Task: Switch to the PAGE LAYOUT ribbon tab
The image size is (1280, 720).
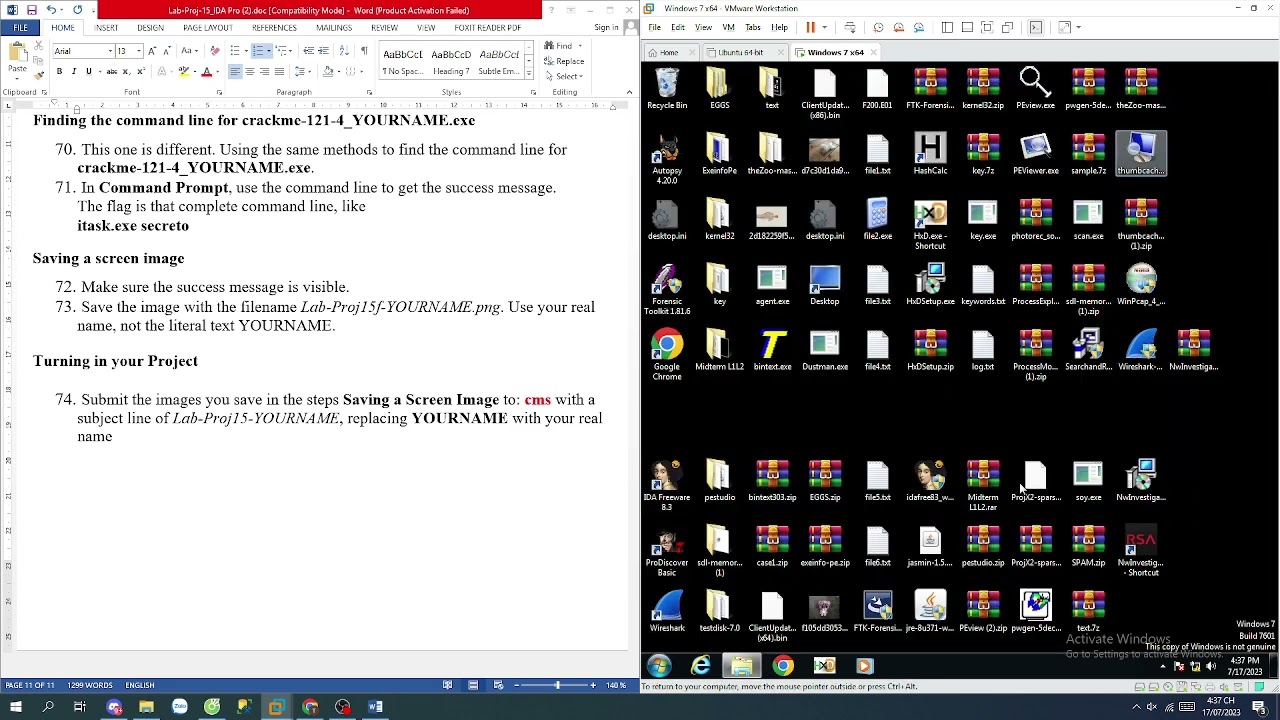Action: click(207, 28)
